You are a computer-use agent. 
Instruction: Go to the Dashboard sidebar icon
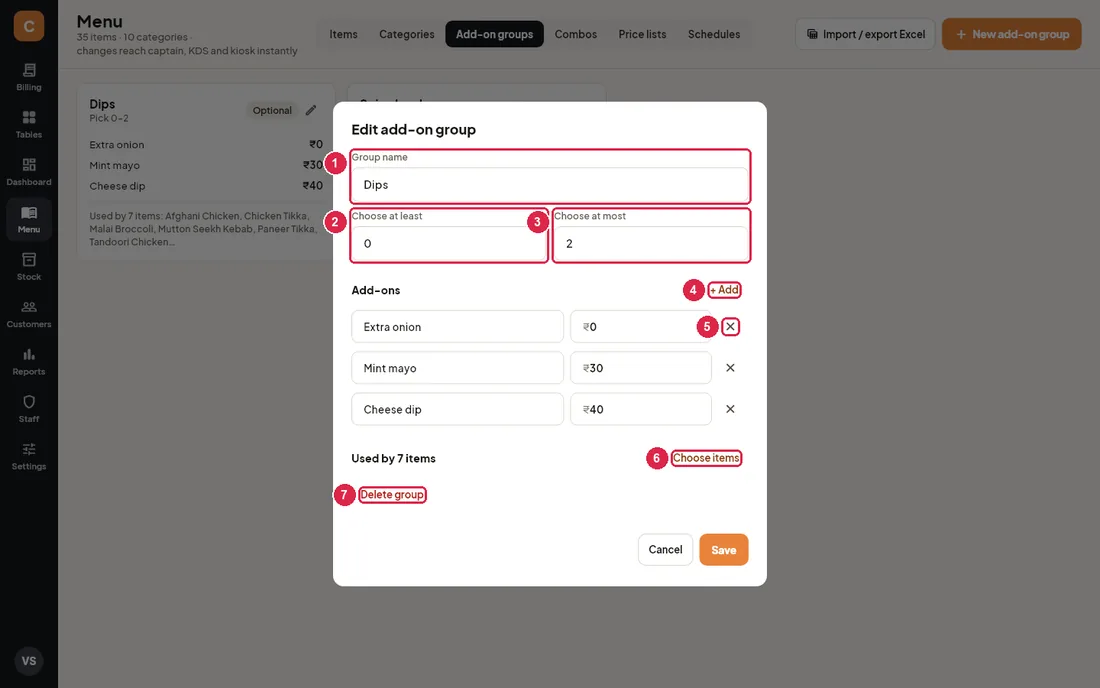tap(29, 172)
